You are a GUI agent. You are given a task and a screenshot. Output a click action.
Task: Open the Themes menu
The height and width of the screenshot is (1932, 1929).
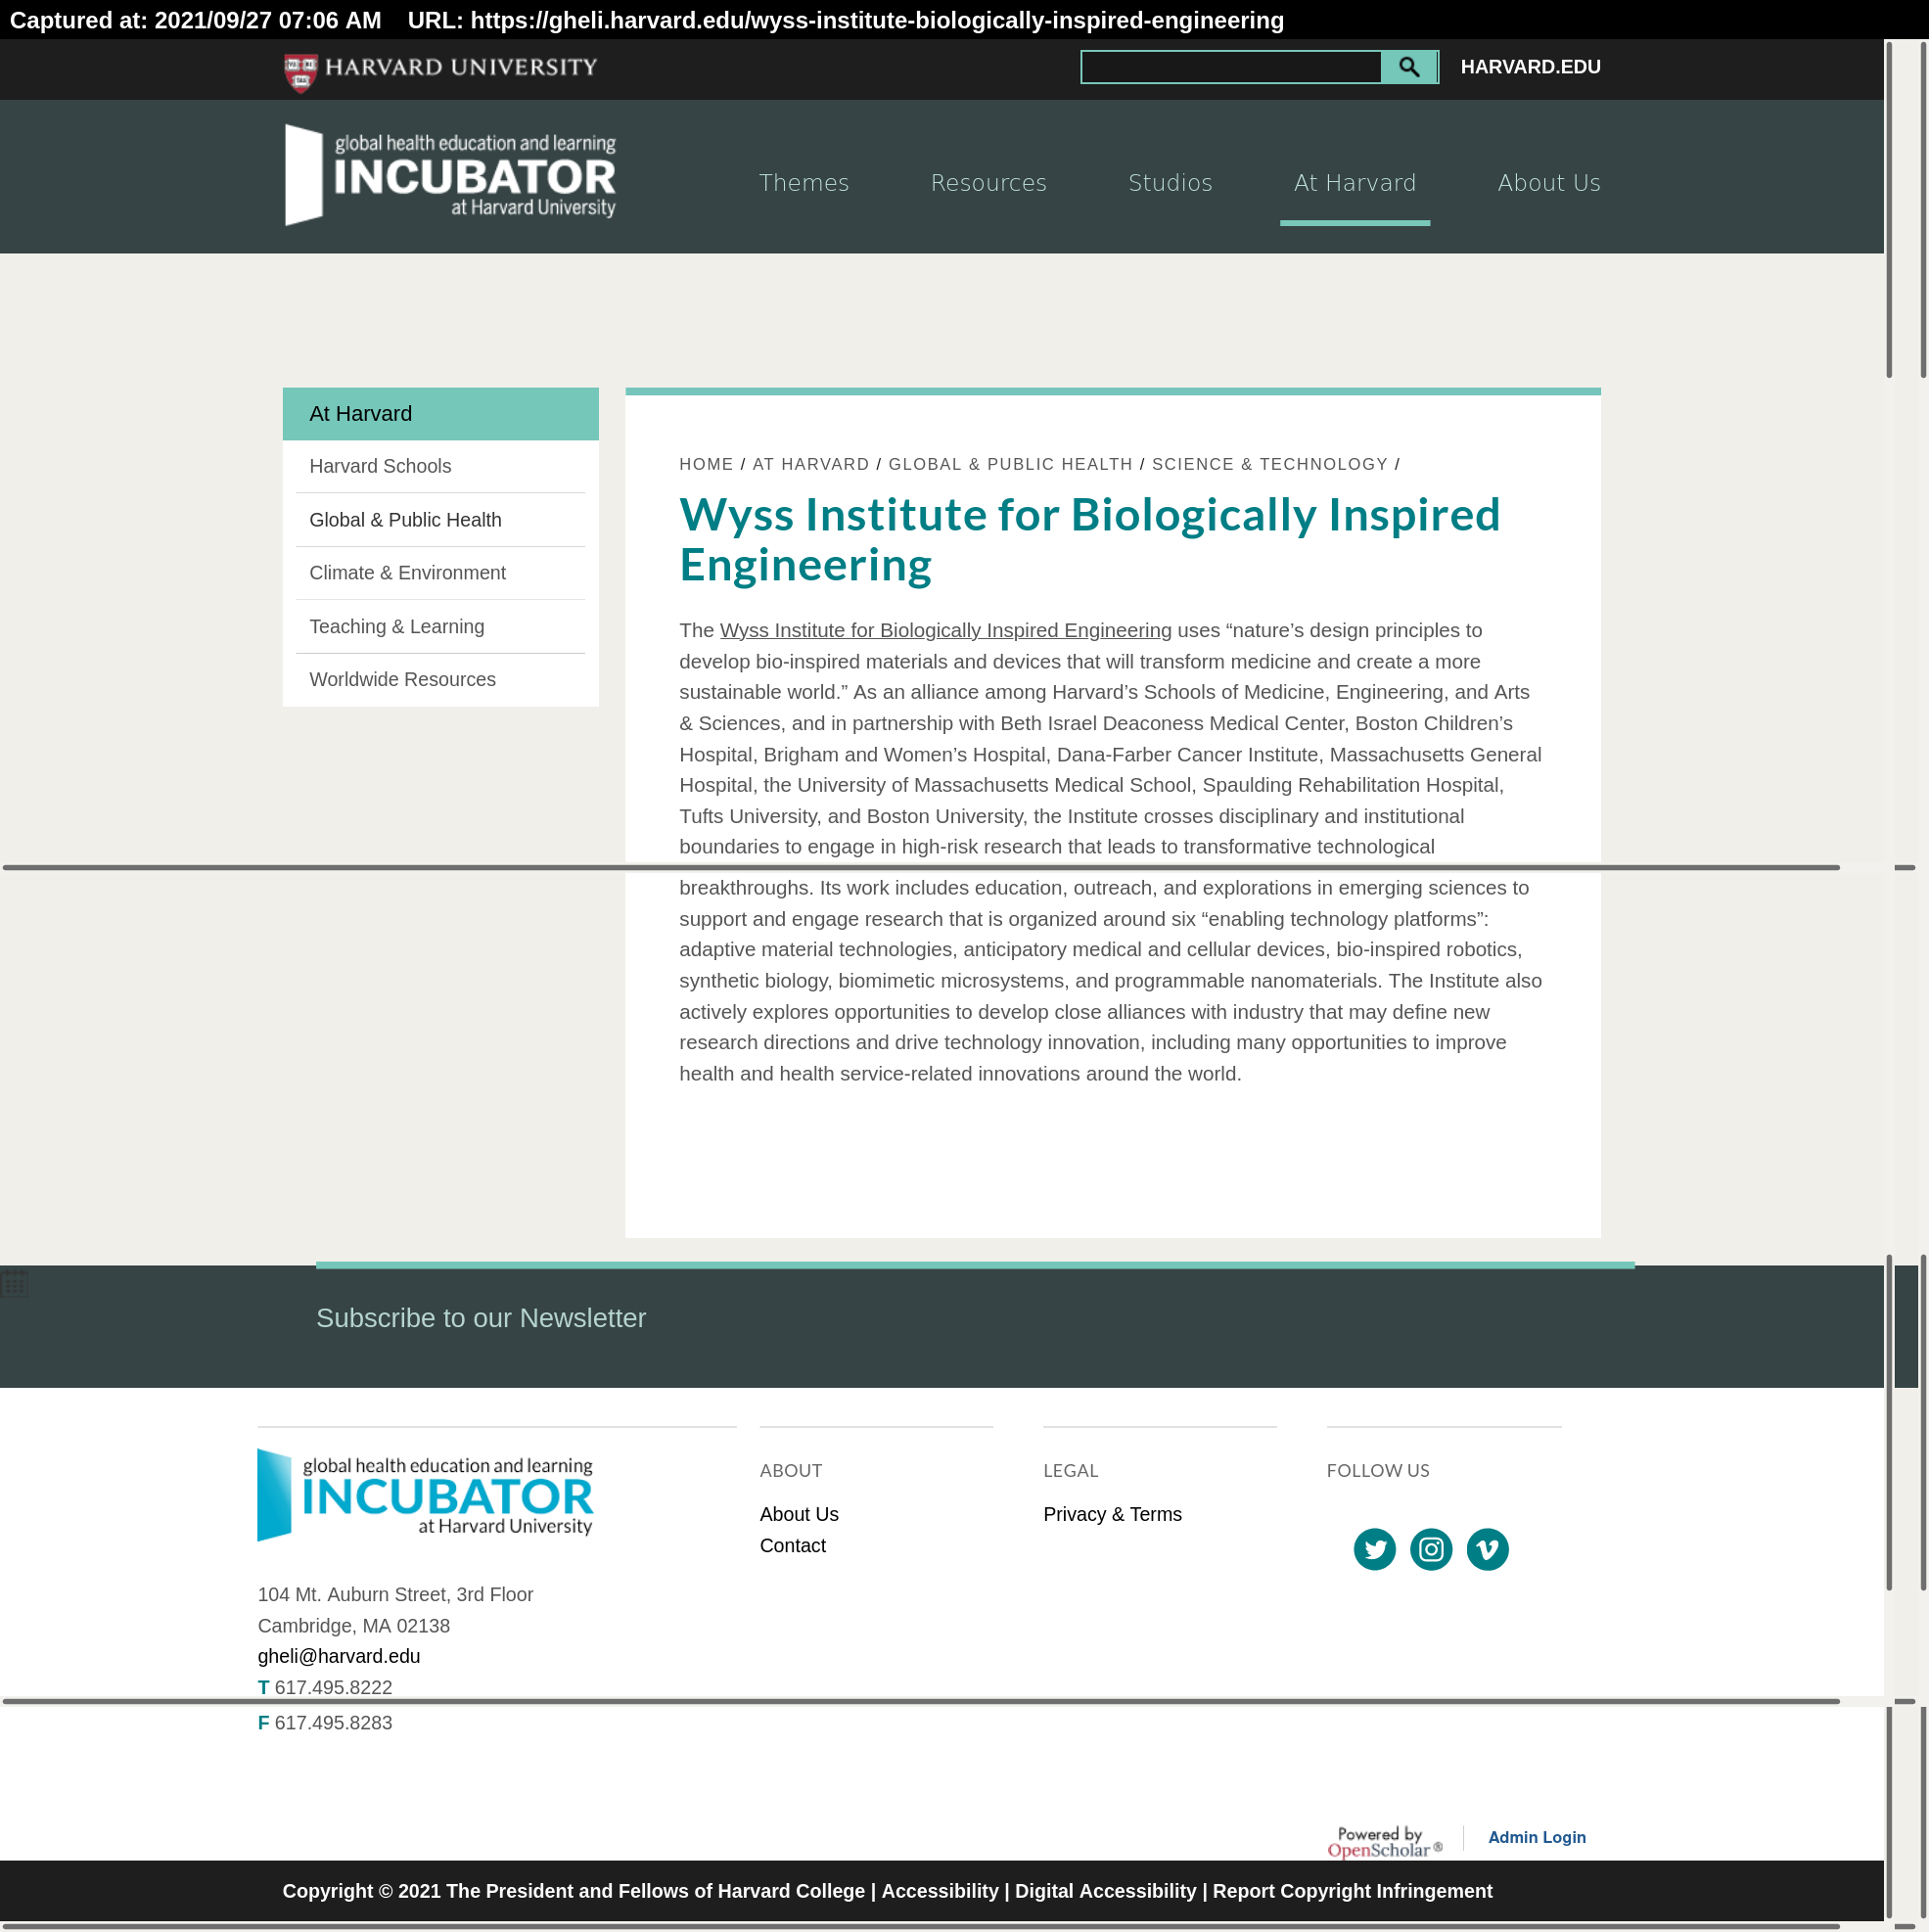tap(804, 182)
